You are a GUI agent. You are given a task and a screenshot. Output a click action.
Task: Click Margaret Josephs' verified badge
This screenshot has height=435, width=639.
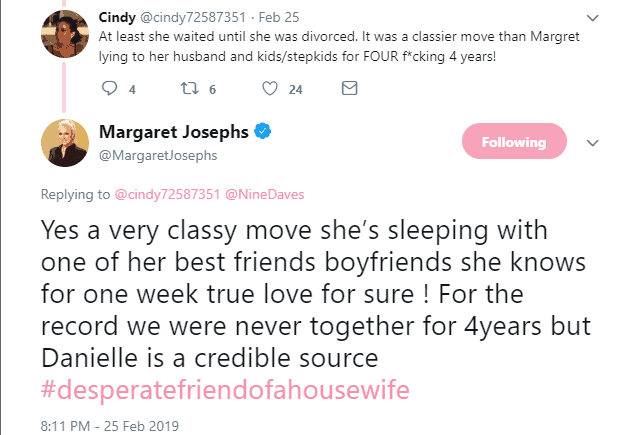pos(266,132)
